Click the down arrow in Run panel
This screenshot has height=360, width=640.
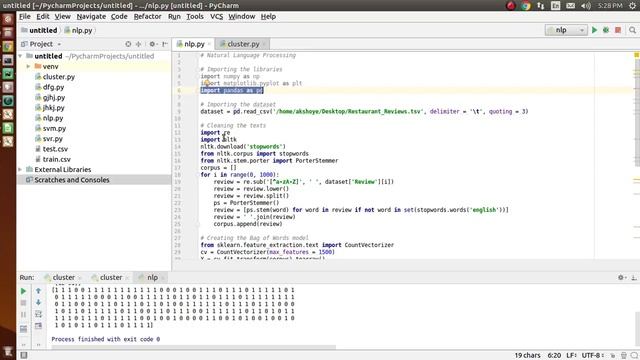point(38,302)
